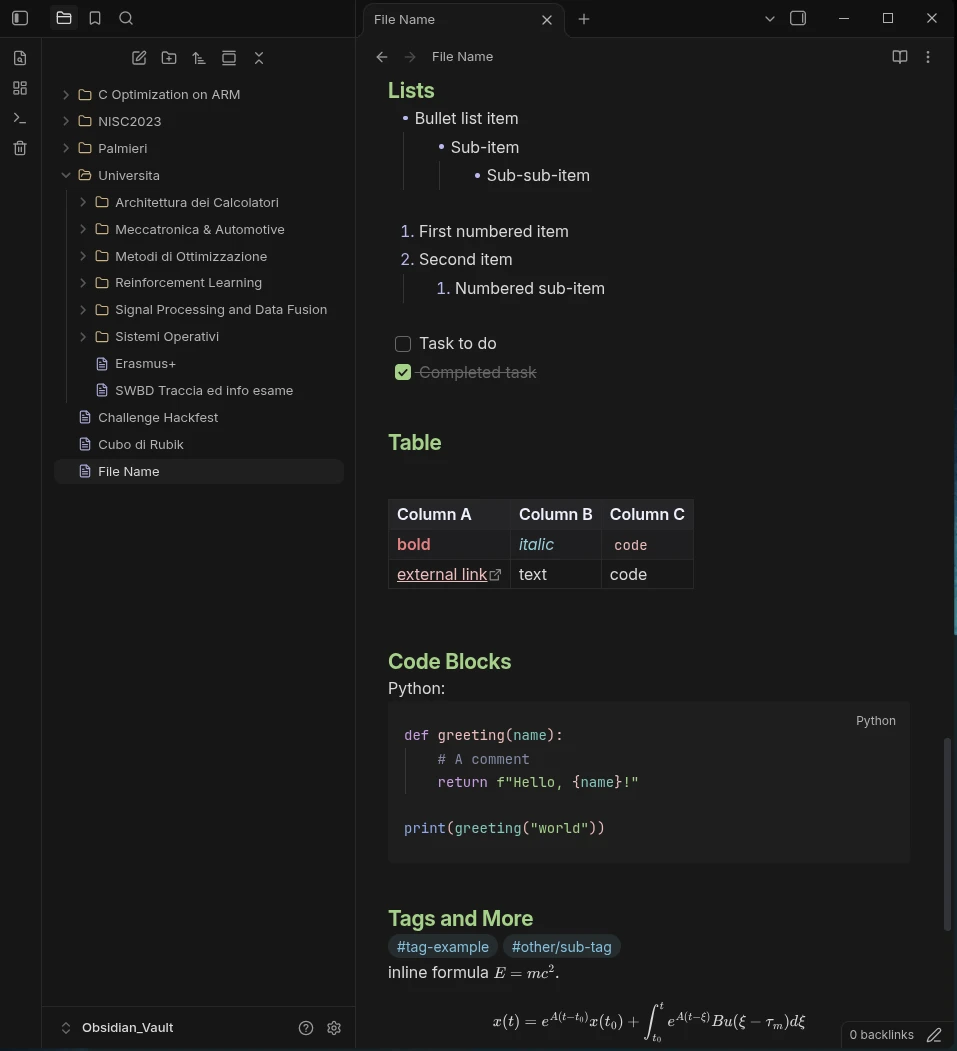Open settings gear icon

point(334,1028)
